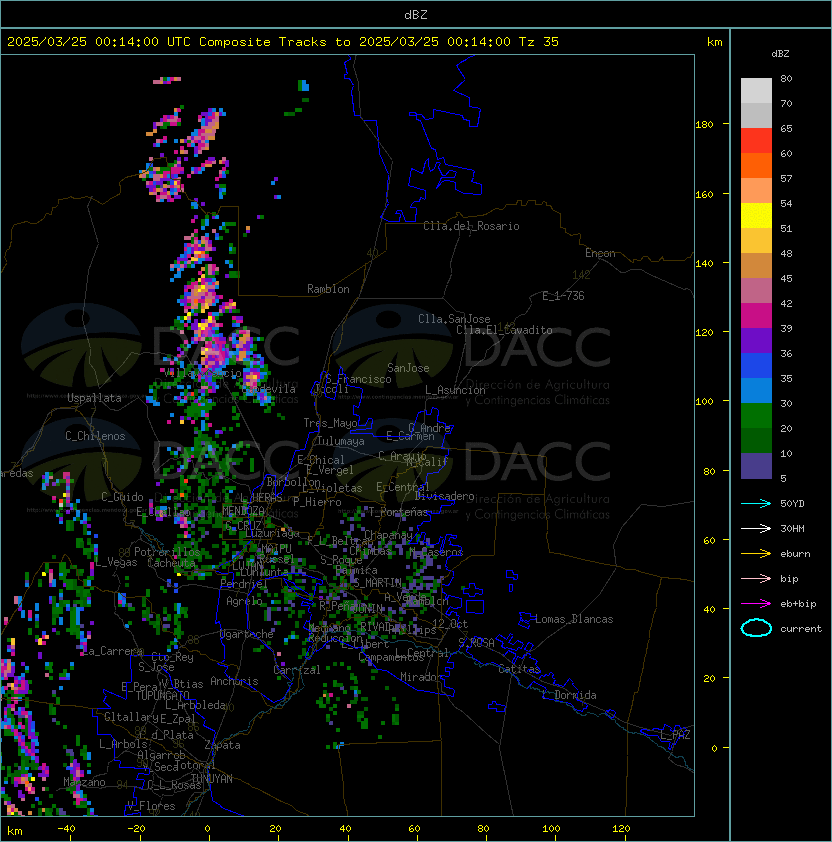Click the '5' value at bottom of dBZ scale

[x=783, y=478]
